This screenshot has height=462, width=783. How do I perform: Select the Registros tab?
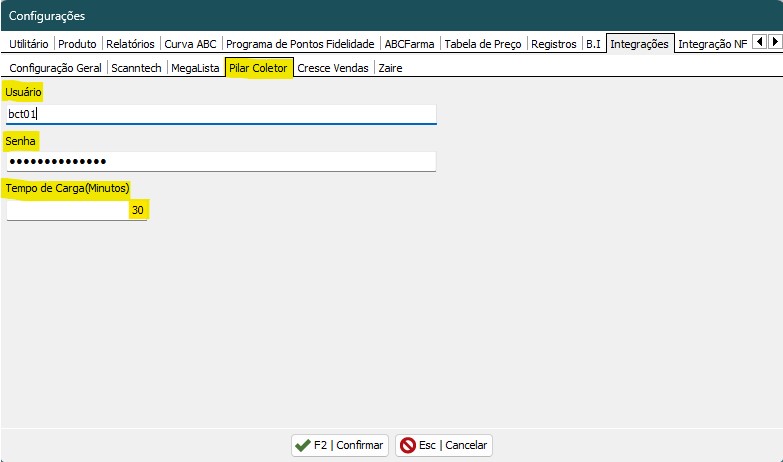coord(553,44)
